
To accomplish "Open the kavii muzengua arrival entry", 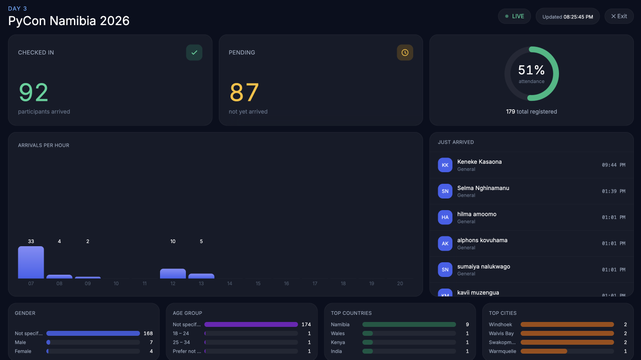I will click(531, 292).
